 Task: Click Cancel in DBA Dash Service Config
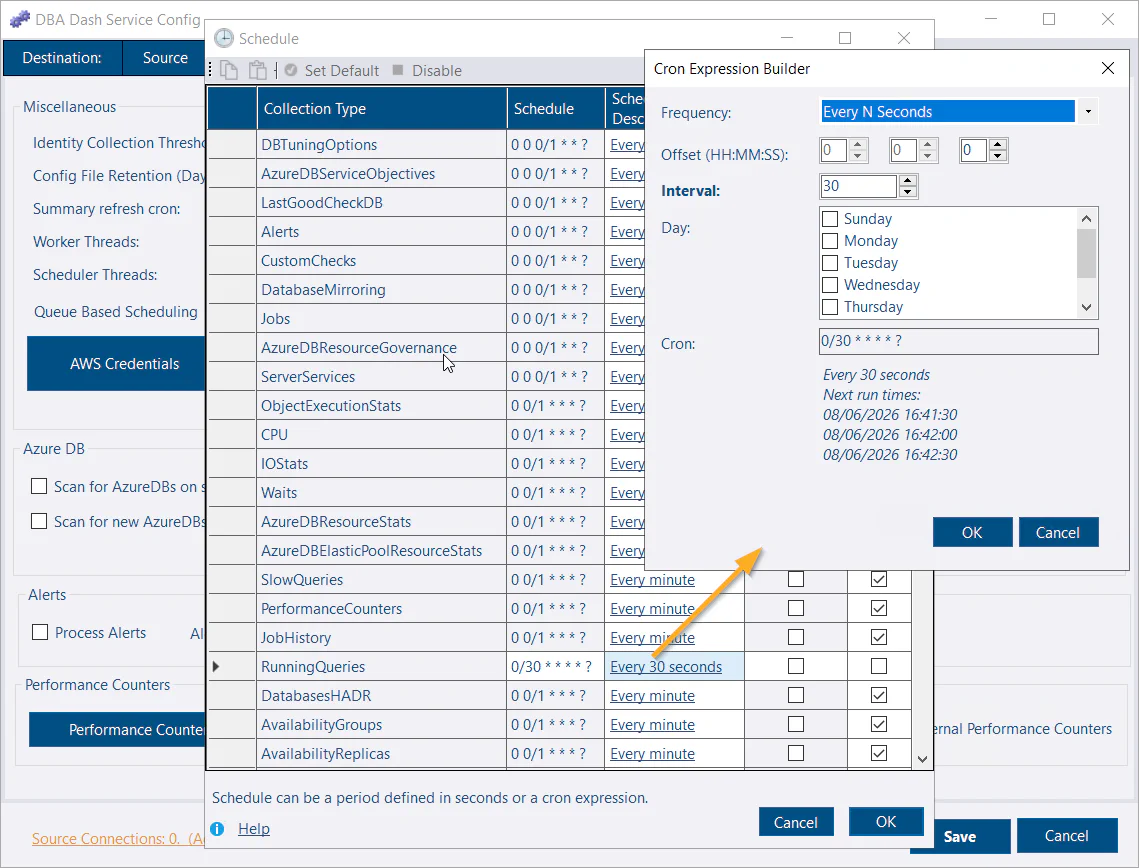tap(1066, 835)
